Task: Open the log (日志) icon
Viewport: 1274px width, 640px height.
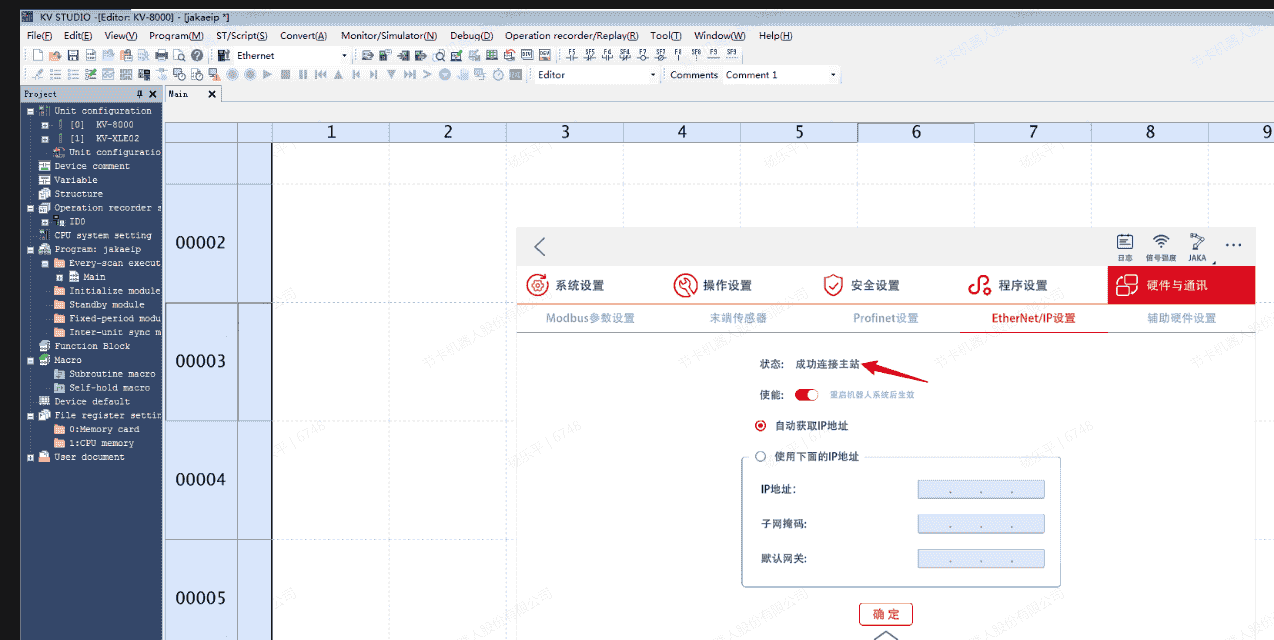Action: (1125, 246)
